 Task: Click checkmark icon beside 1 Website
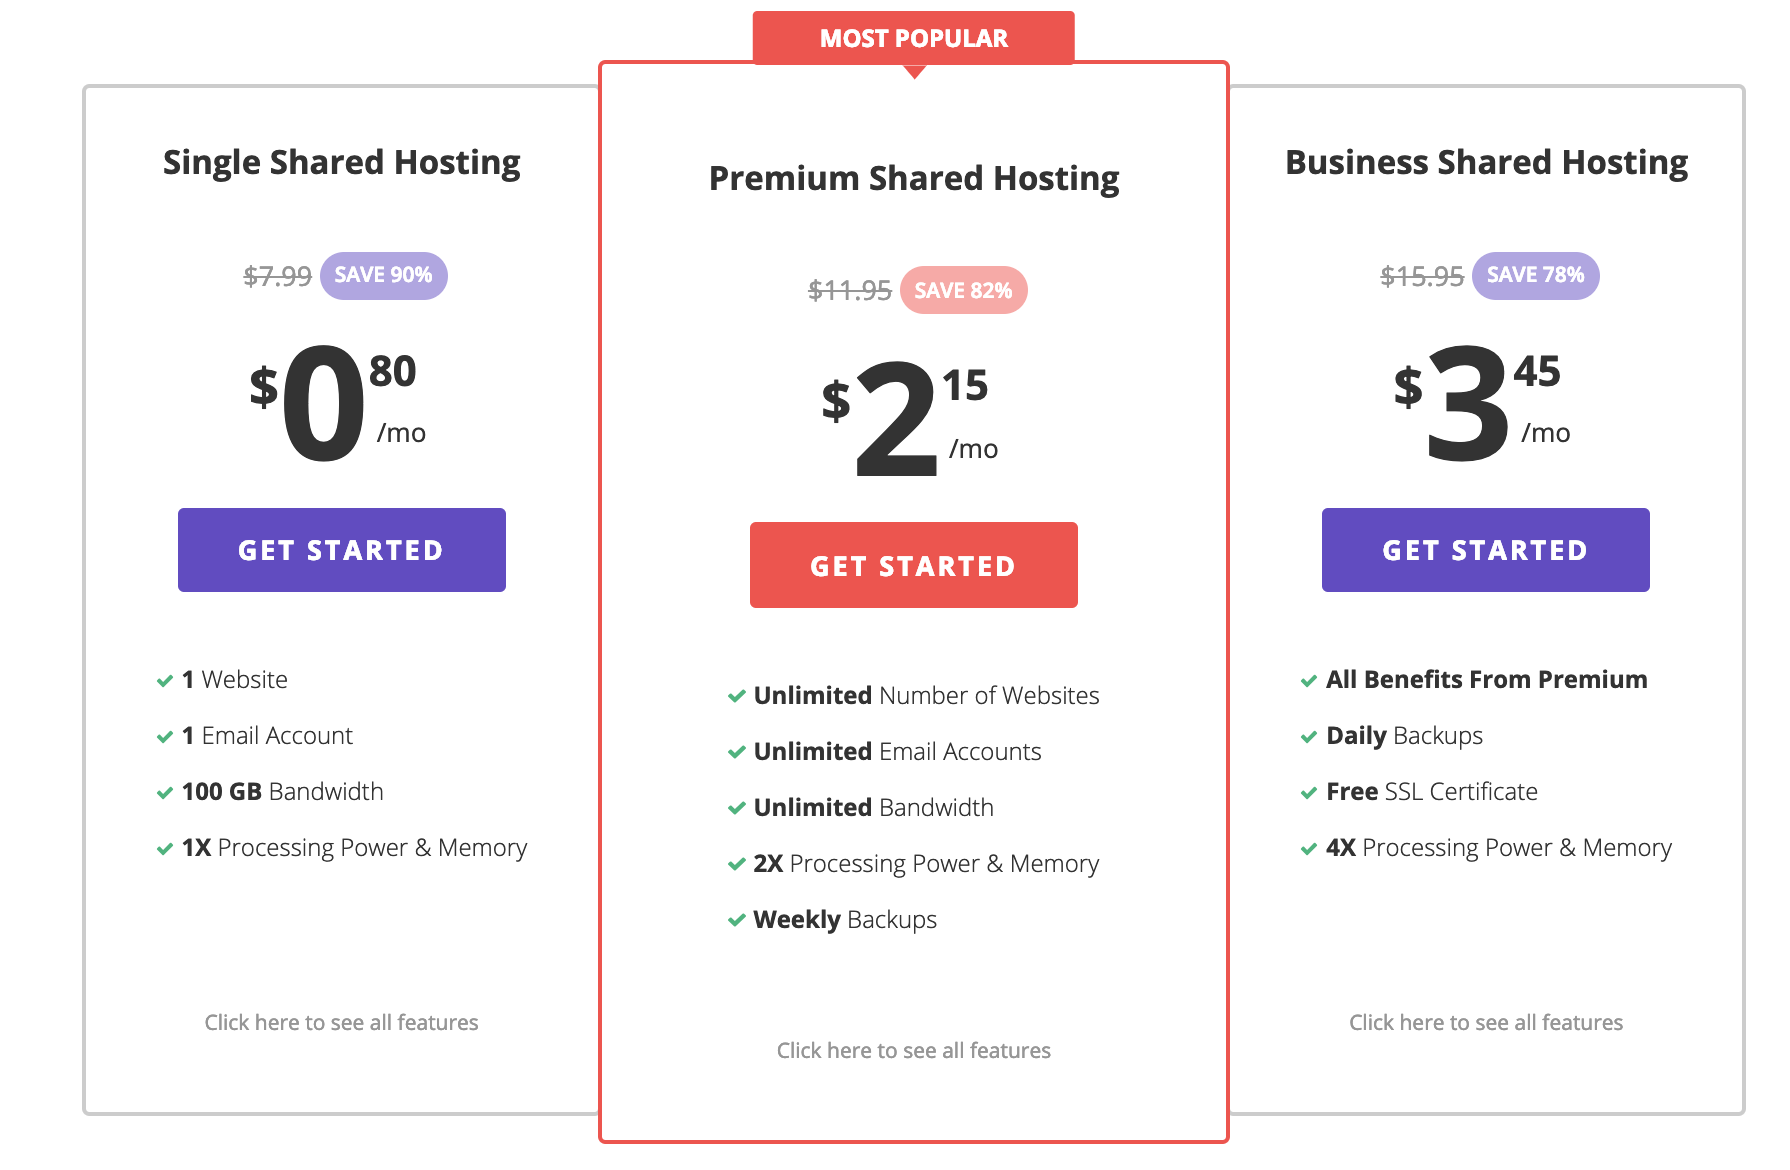click(165, 681)
